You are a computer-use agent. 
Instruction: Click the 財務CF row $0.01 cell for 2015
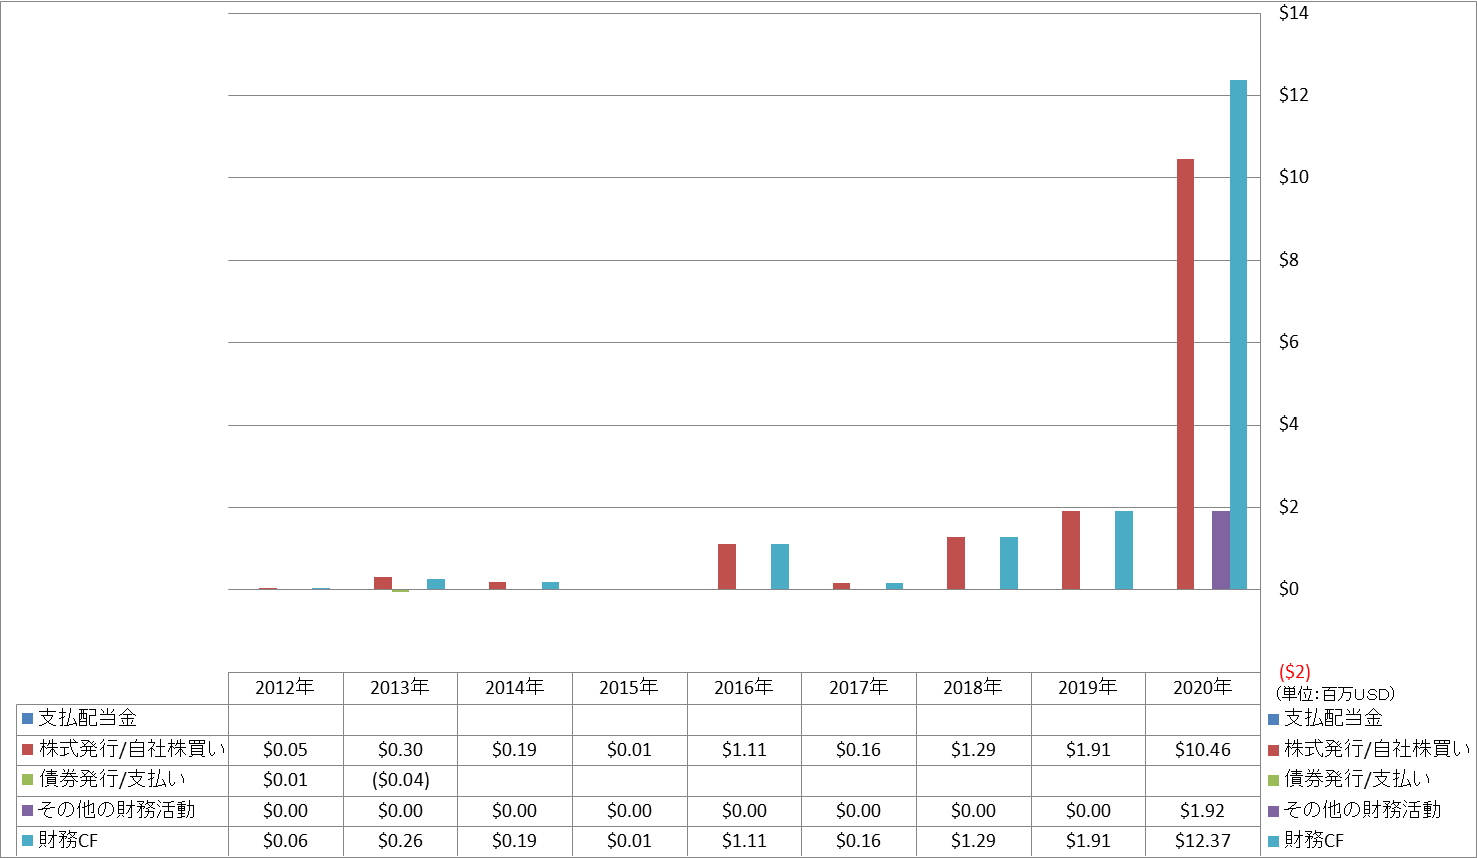click(629, 841)
